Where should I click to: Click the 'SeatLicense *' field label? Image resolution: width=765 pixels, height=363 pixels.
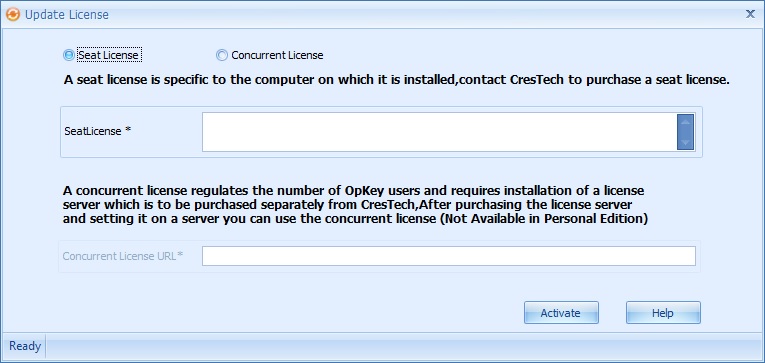click(98, 131)
